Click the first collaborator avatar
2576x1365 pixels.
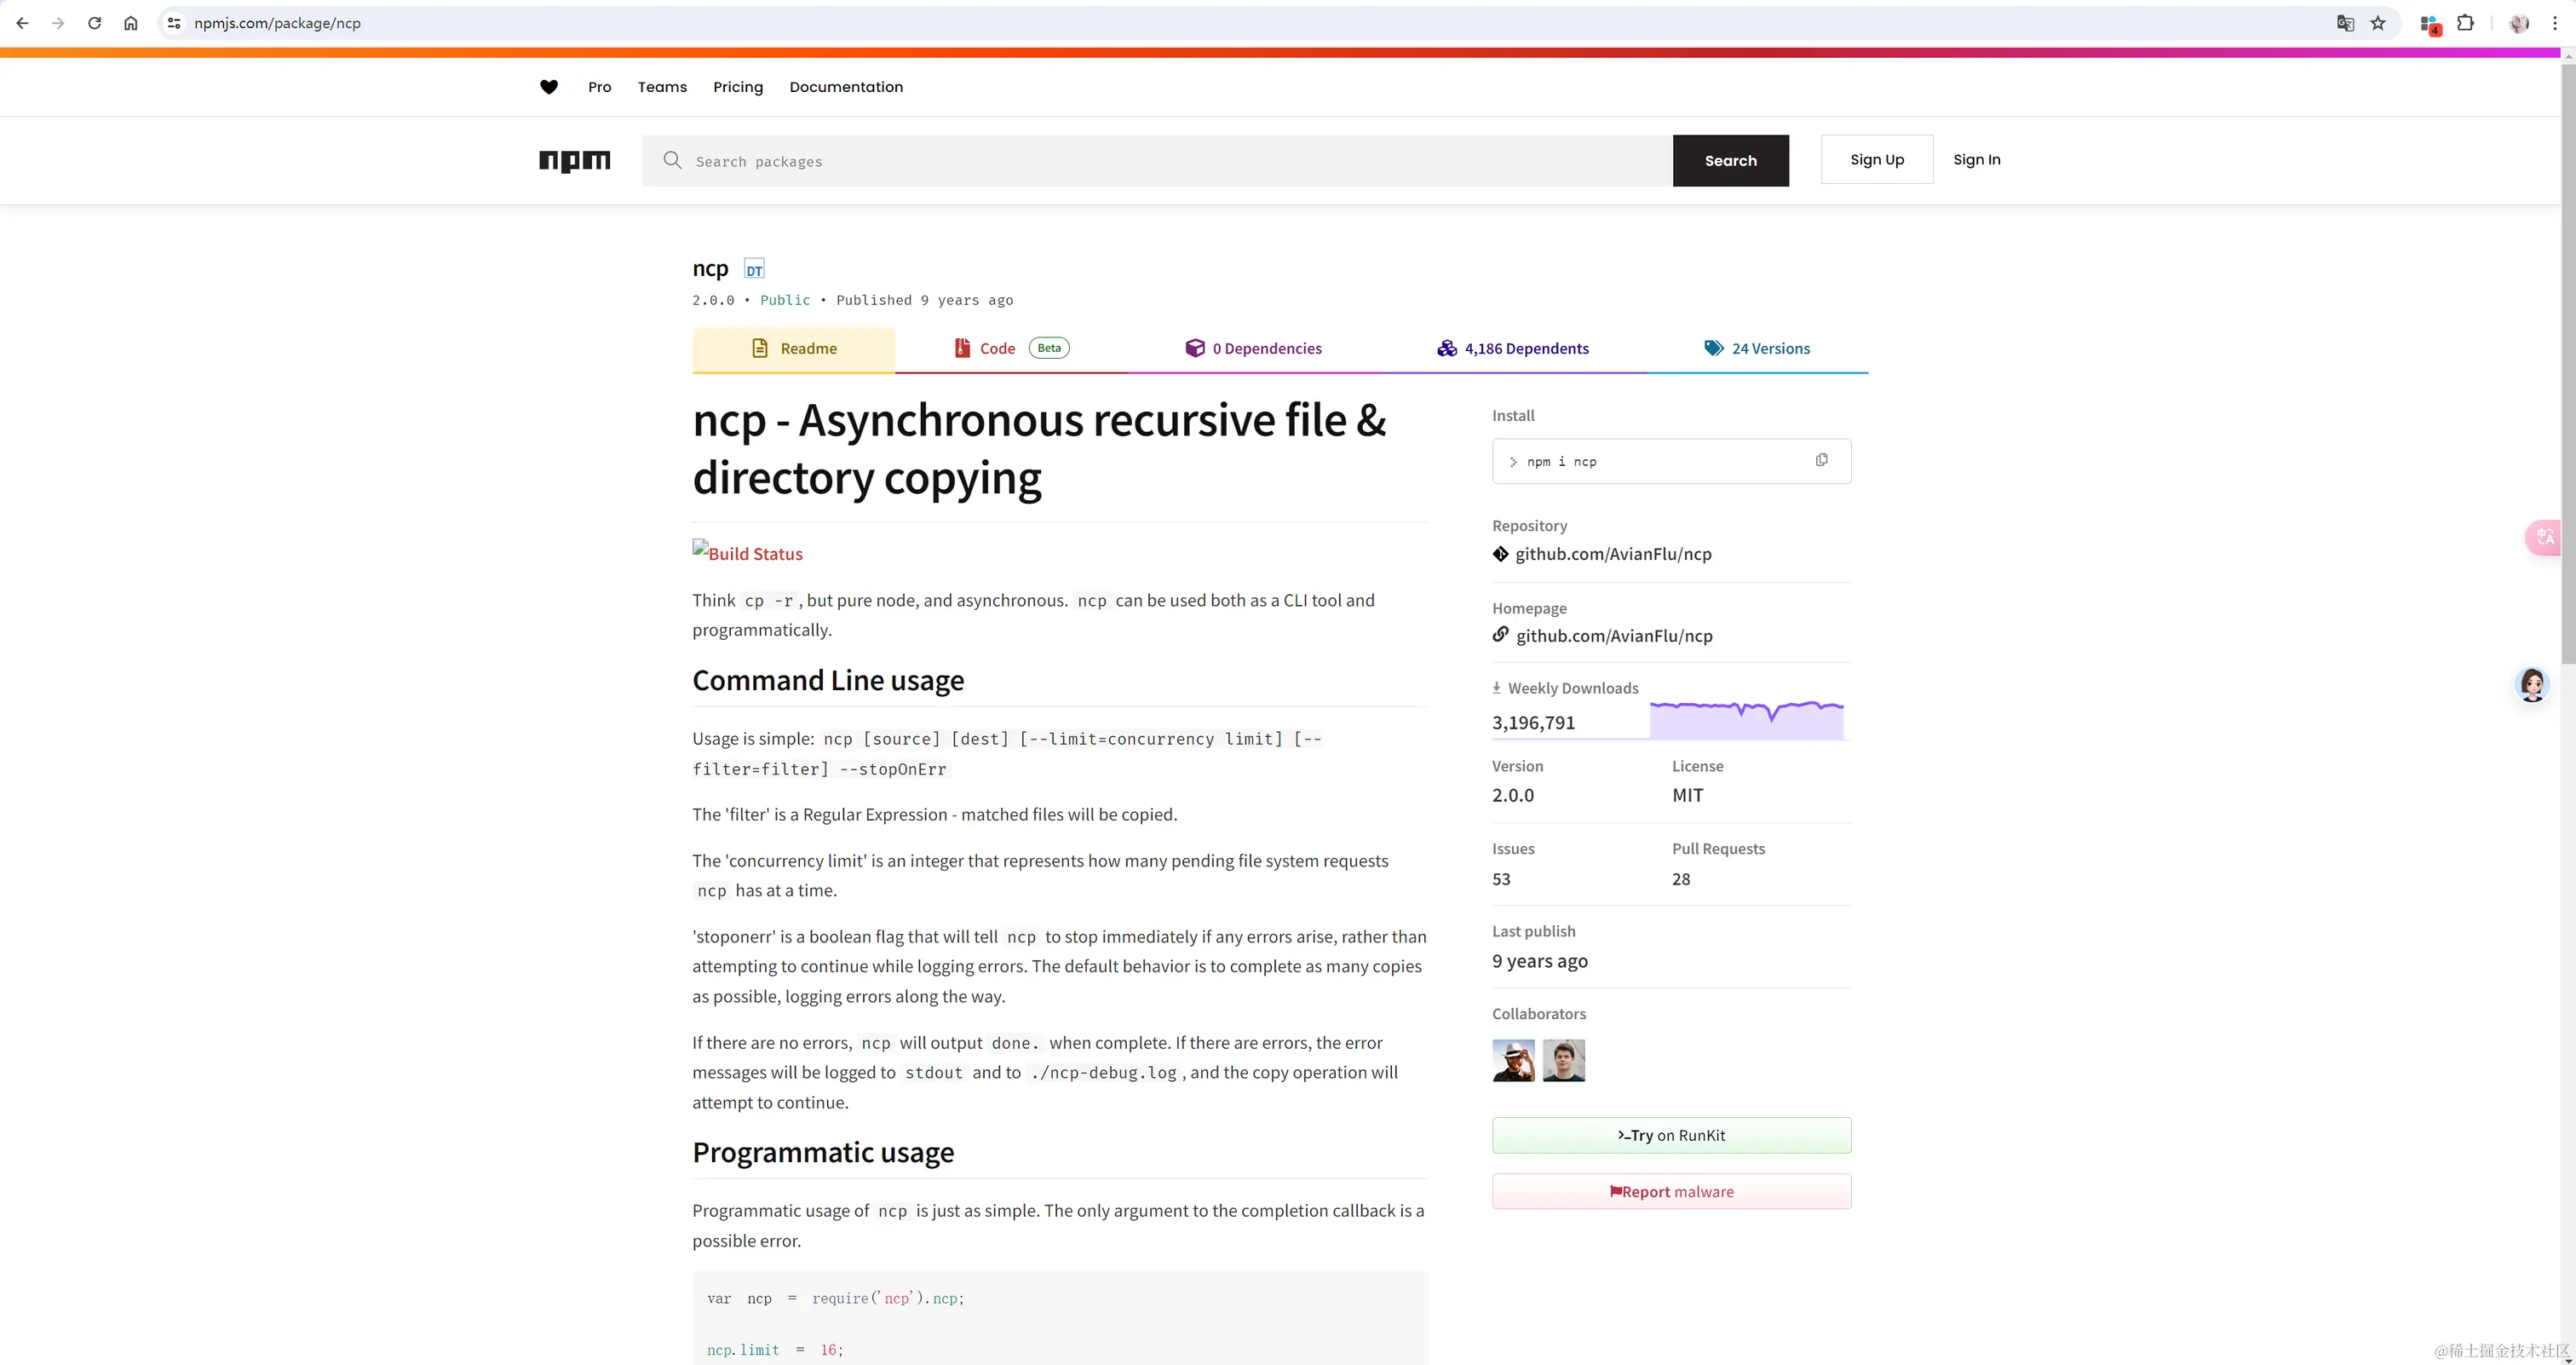pos(1513,1060)
